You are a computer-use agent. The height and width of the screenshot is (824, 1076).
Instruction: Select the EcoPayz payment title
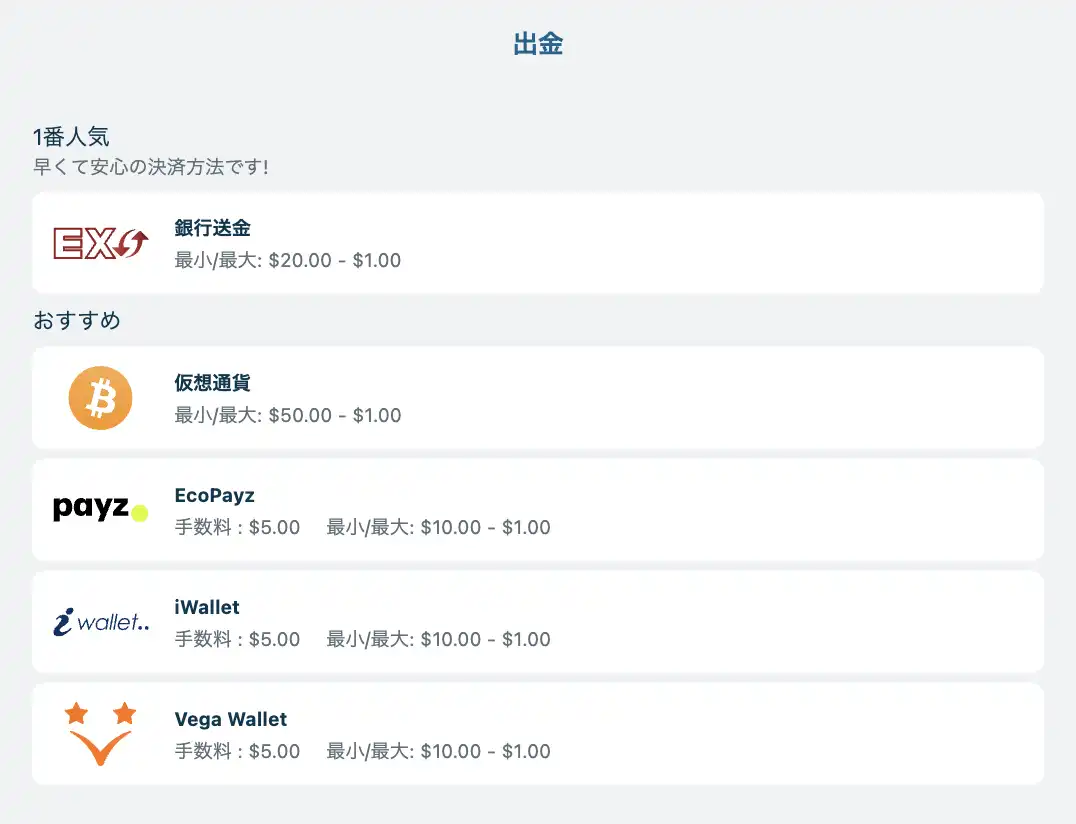pyautogui.click(x=214, y=495)
